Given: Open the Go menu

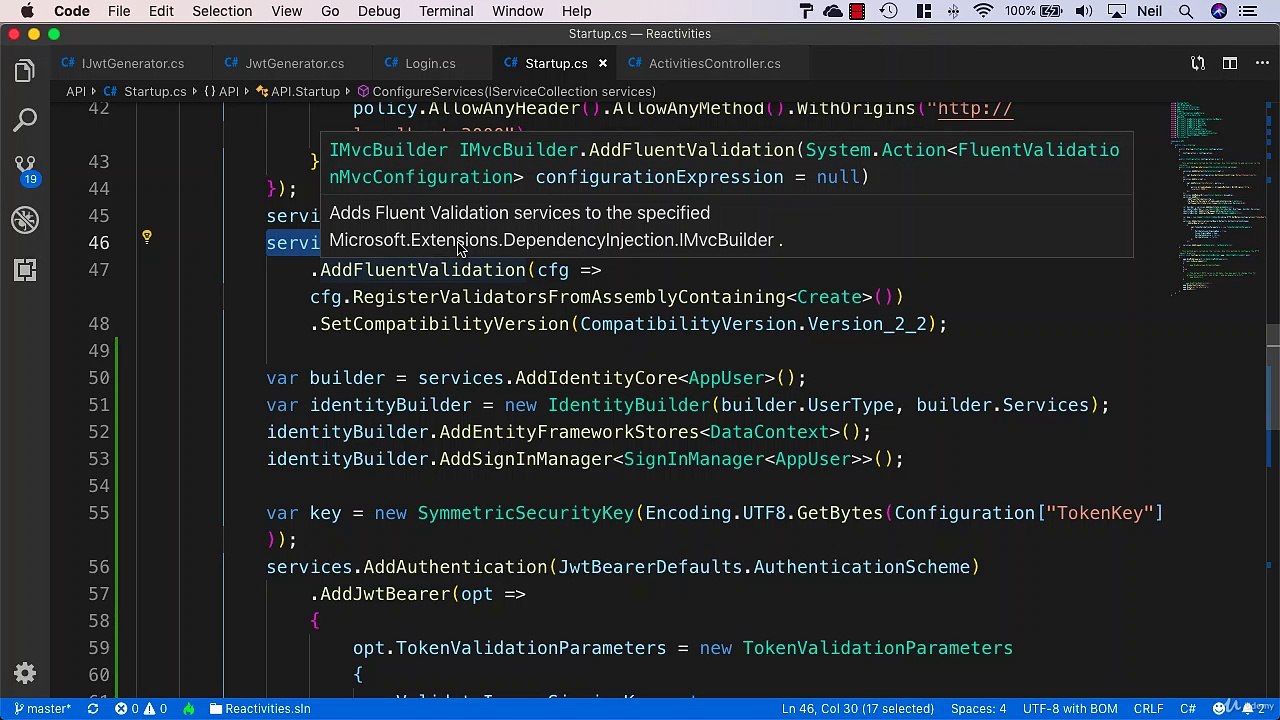Looking at the screenshot, I should tap(330, 11).
